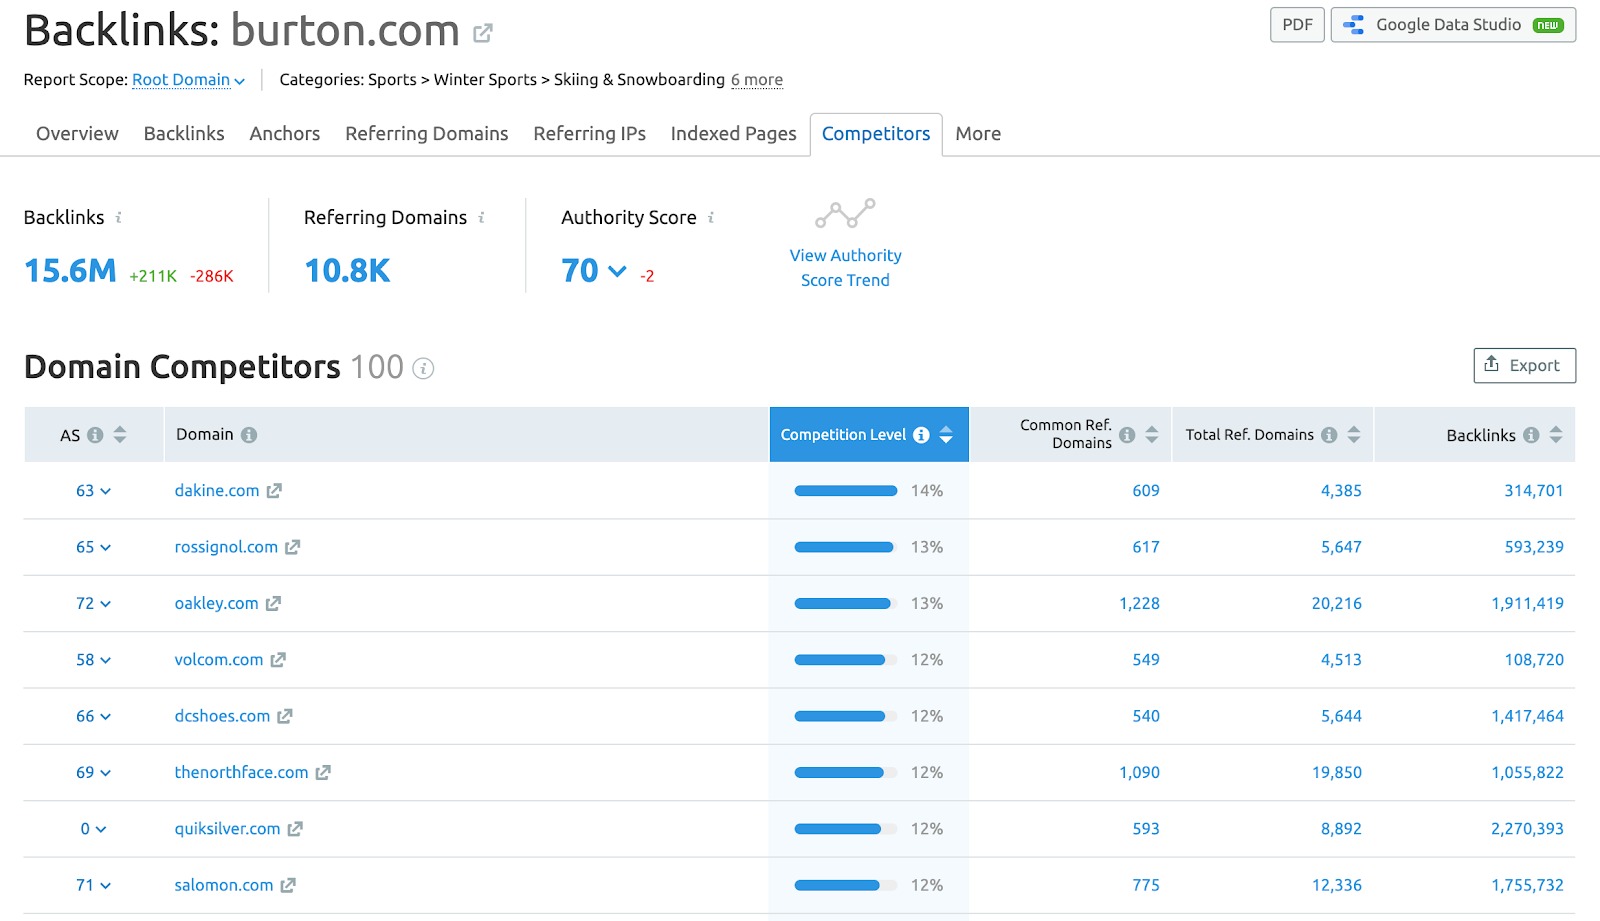
Task: Open burton.com external link icon in title
Action: (x=483, y=34)
